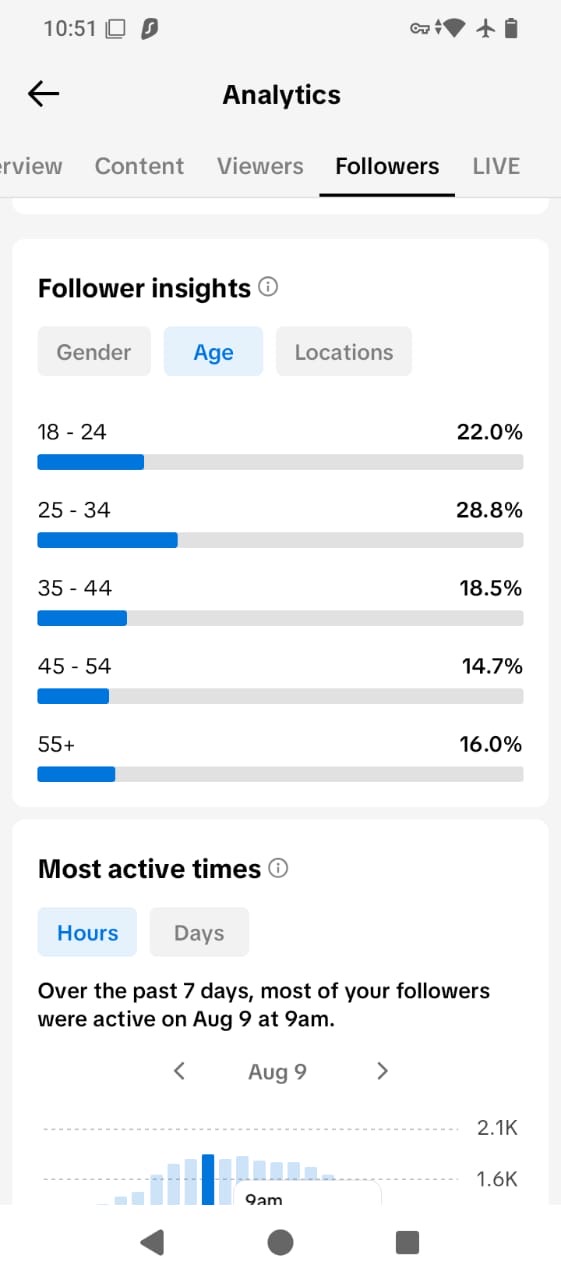
Task: Open Most active times info icon
Action: (279, 868)
